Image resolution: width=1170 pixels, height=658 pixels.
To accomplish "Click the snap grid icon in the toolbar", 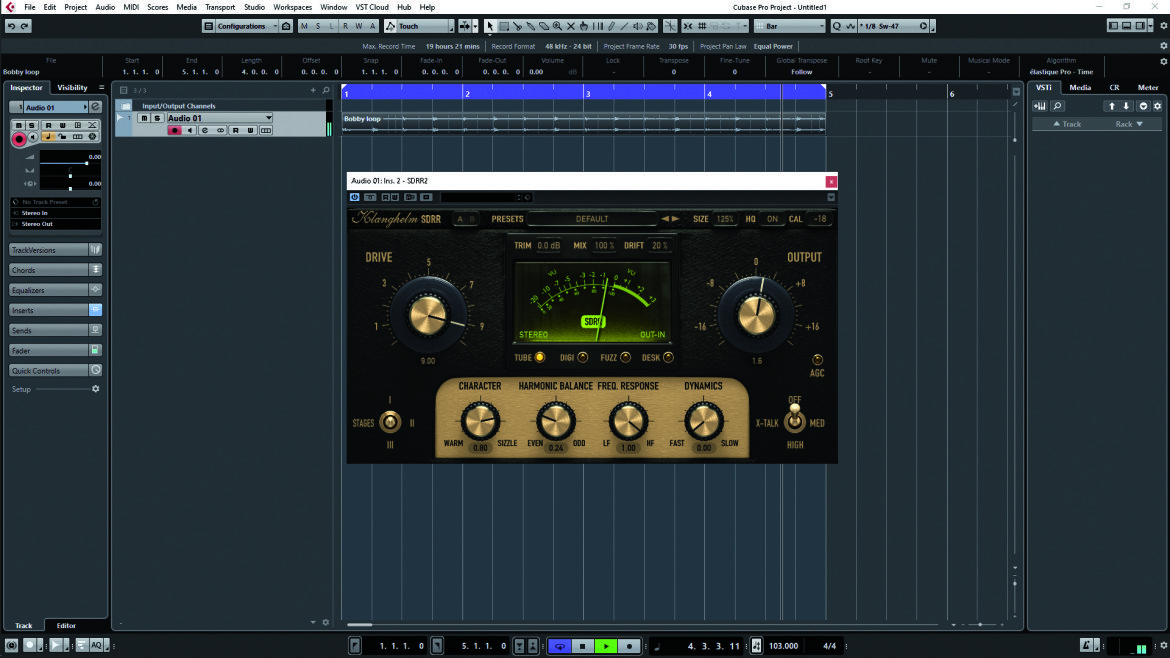I will [x=702, y=26].
